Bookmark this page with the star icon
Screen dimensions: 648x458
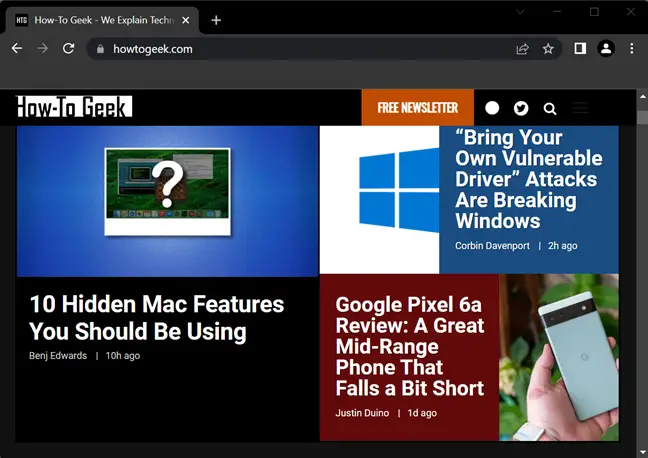[x=548, y=49]
